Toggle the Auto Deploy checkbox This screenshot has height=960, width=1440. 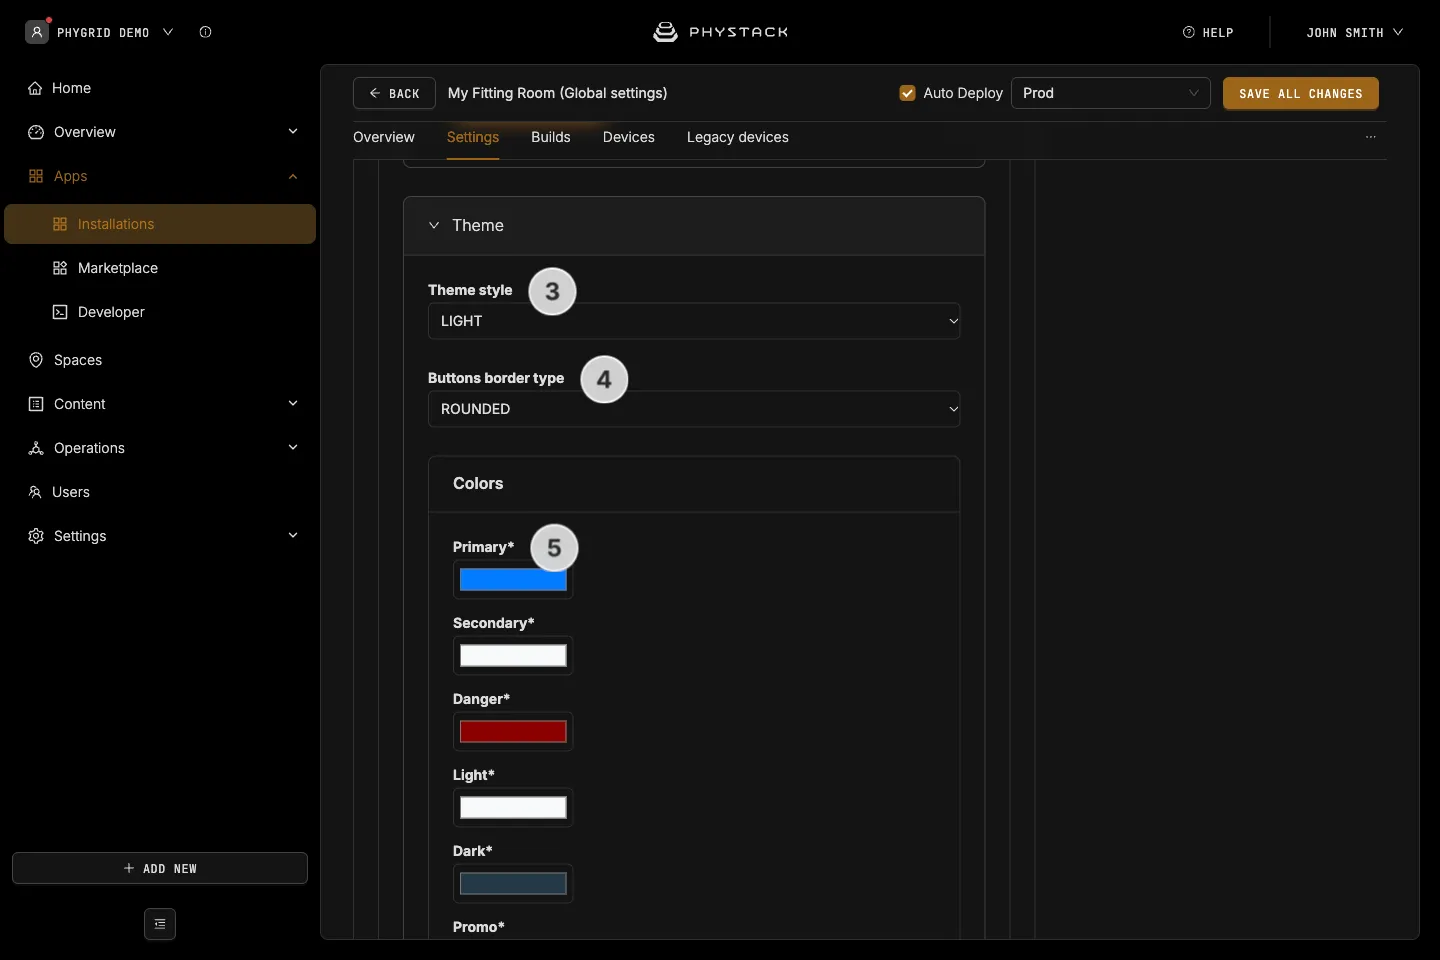(908, 93)
